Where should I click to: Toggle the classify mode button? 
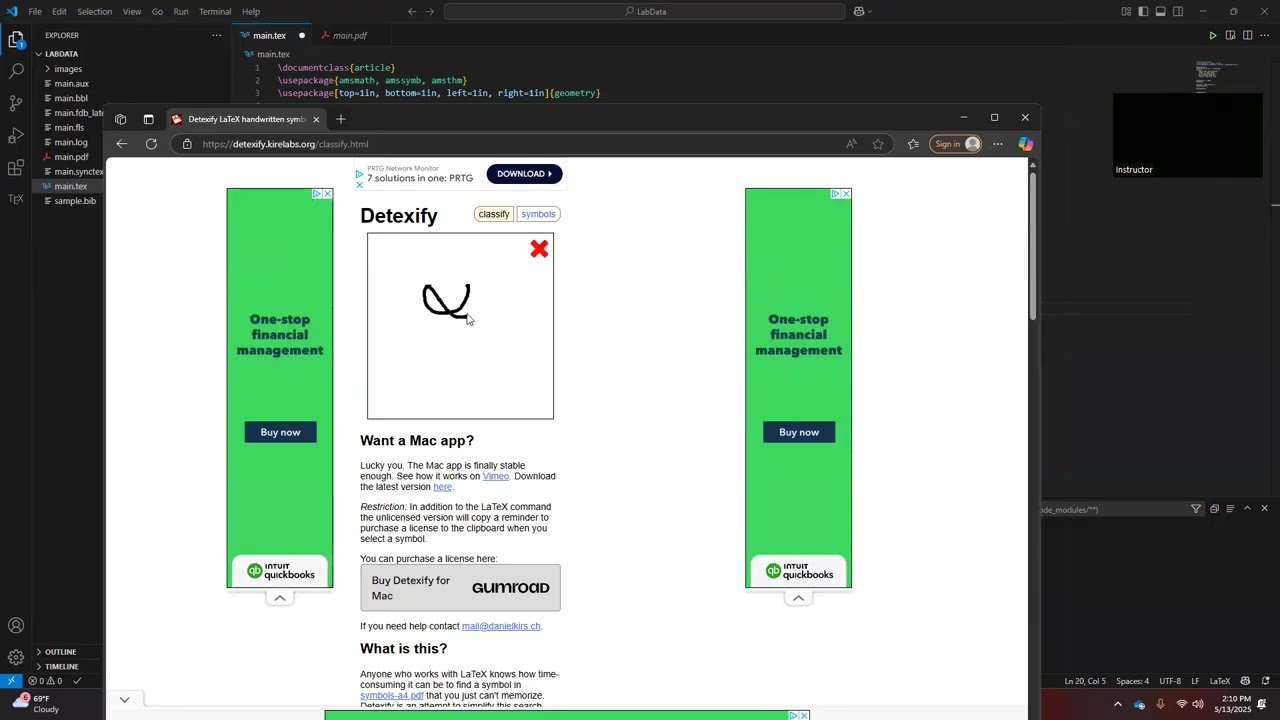pyautogui.click(x=494, y=214)
